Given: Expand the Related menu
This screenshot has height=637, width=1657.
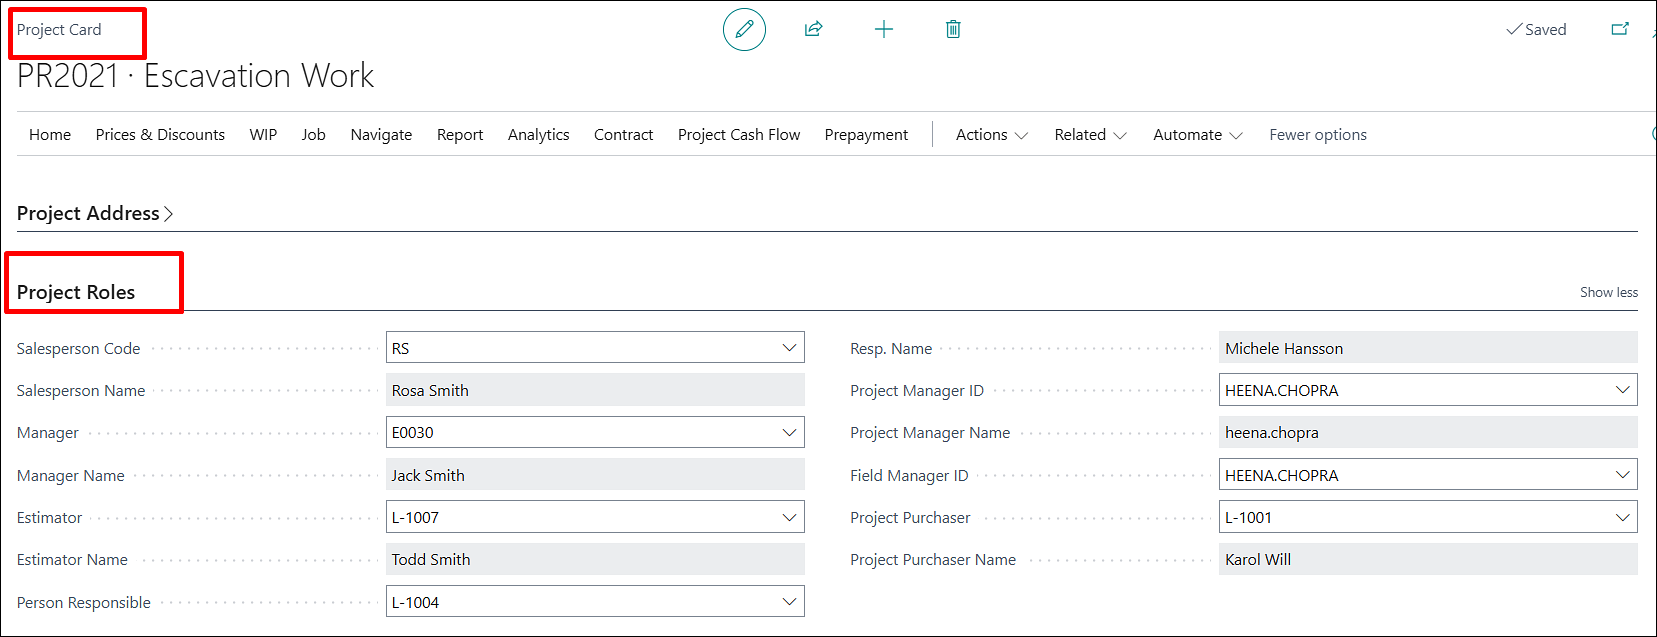Looking at the screenshot, I should (x=1090, y=135).
